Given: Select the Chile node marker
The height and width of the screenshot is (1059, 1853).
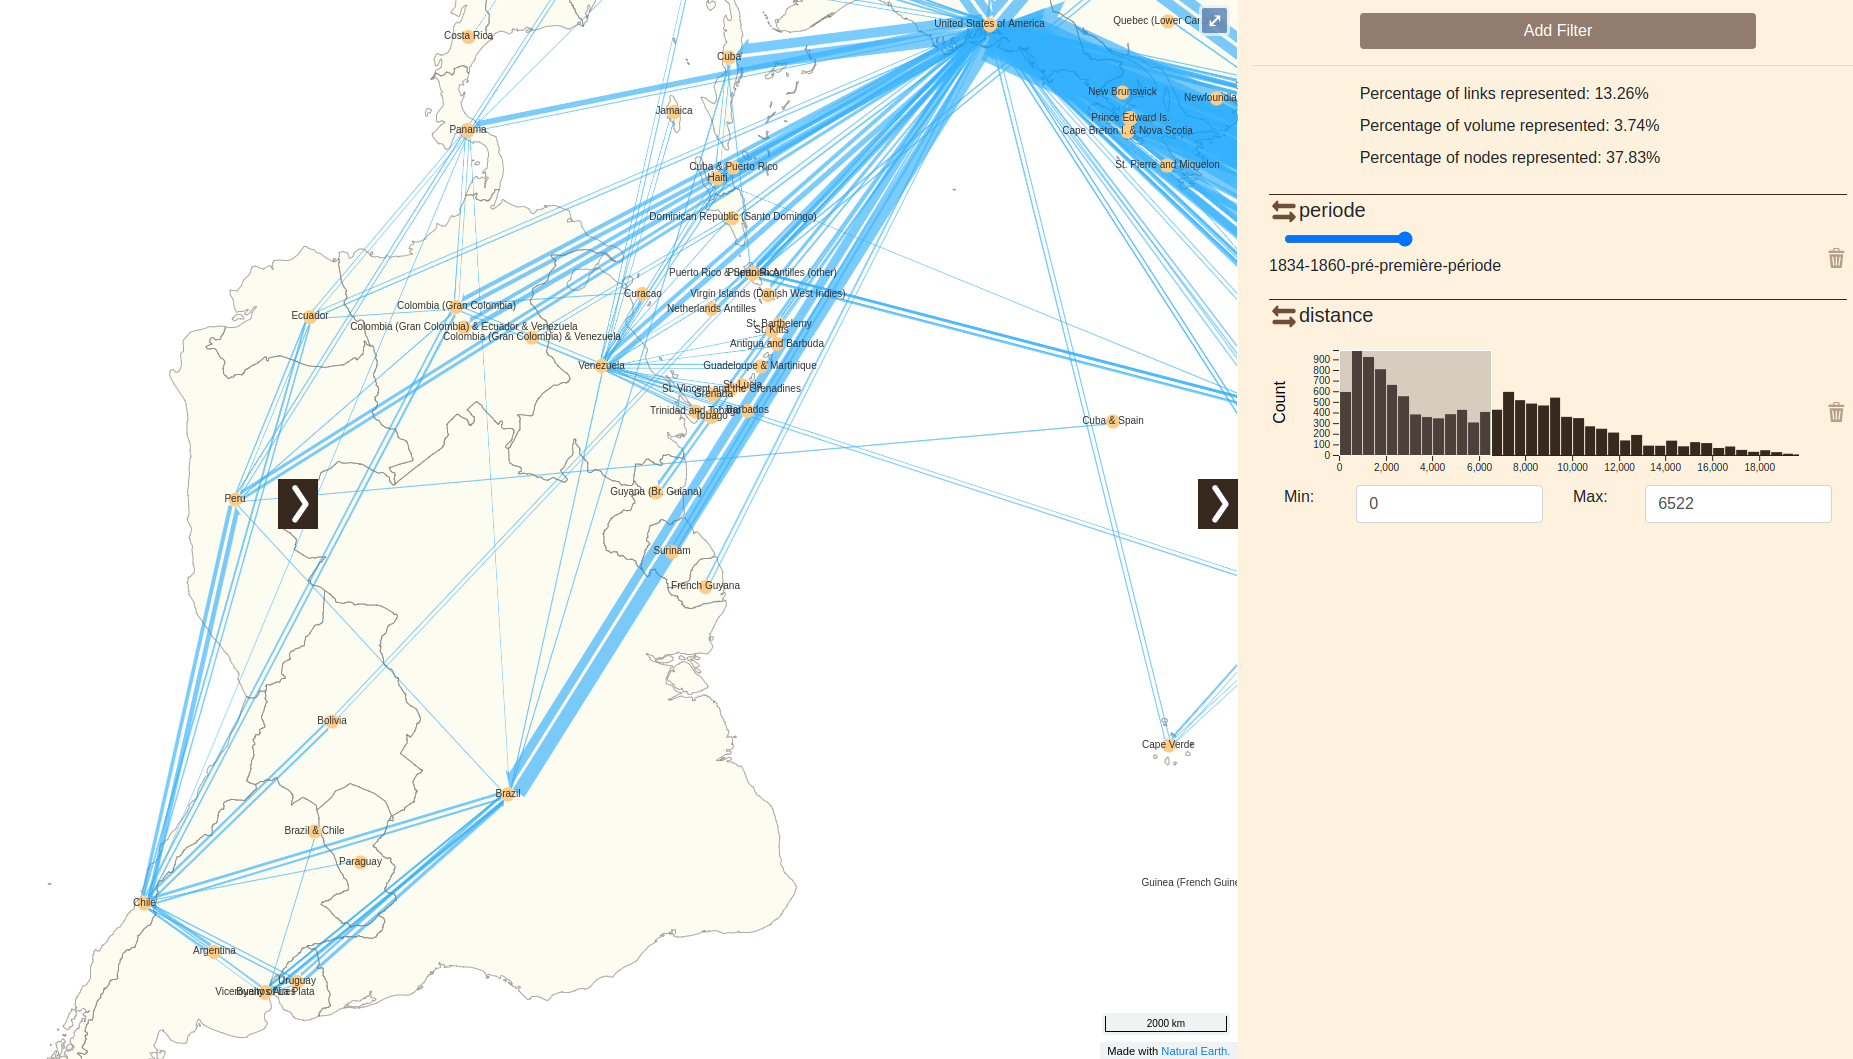Looking at the screenshot, I should point(147,903).
